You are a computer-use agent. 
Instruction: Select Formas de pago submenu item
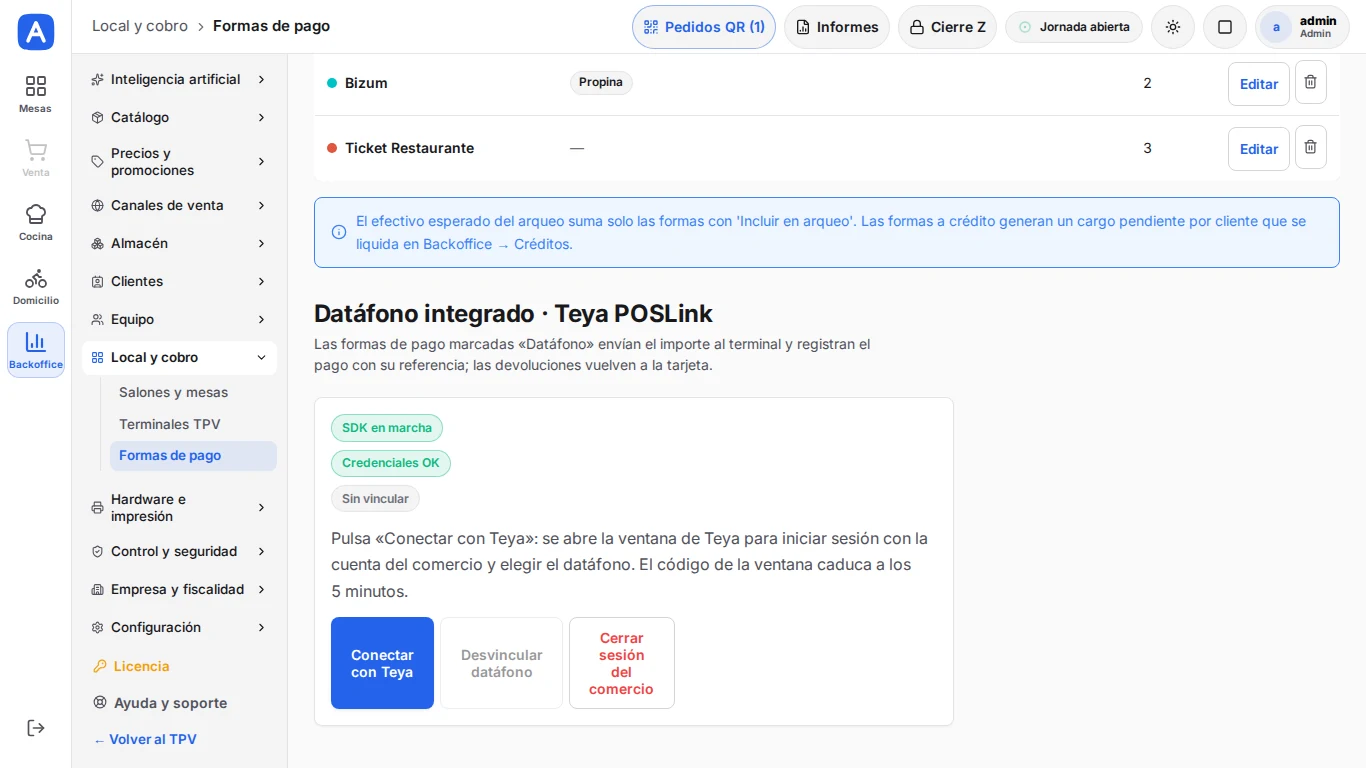click(193, 456)
